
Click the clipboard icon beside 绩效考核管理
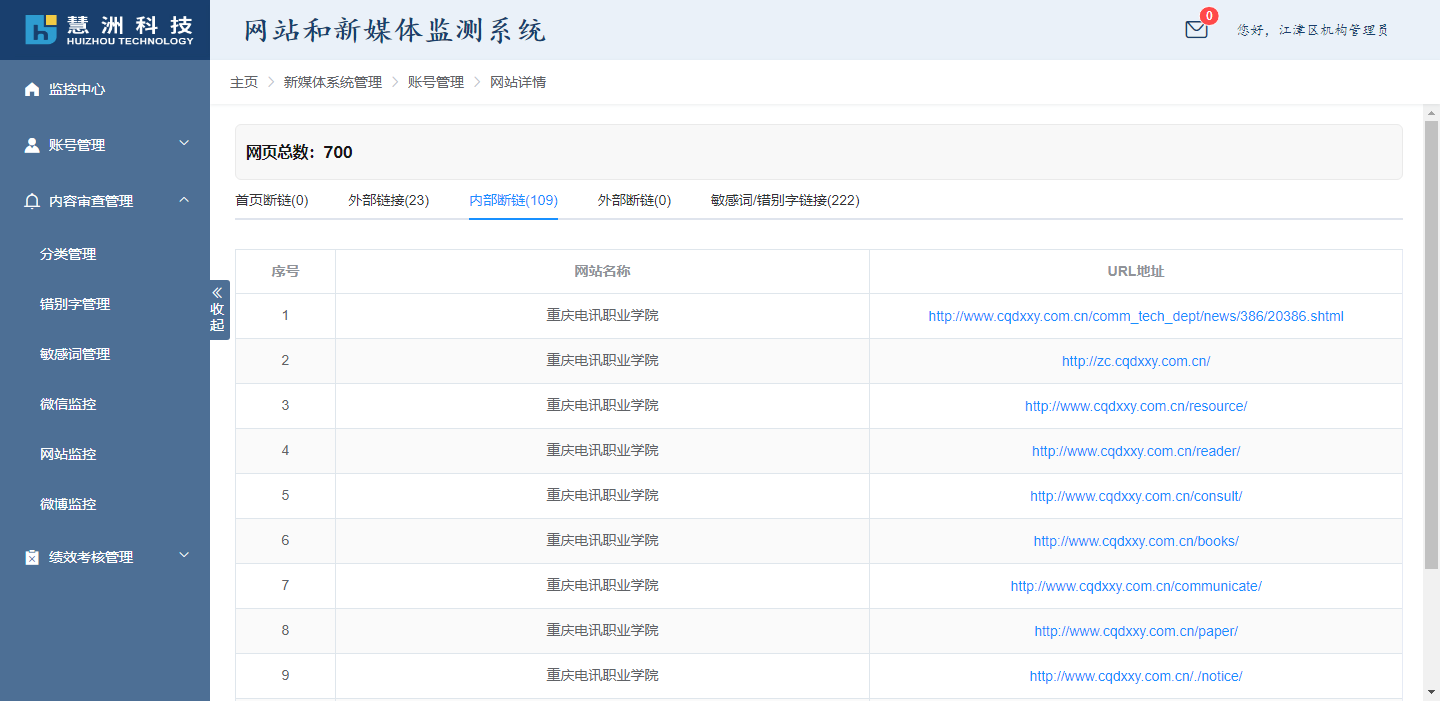point(32,557)
